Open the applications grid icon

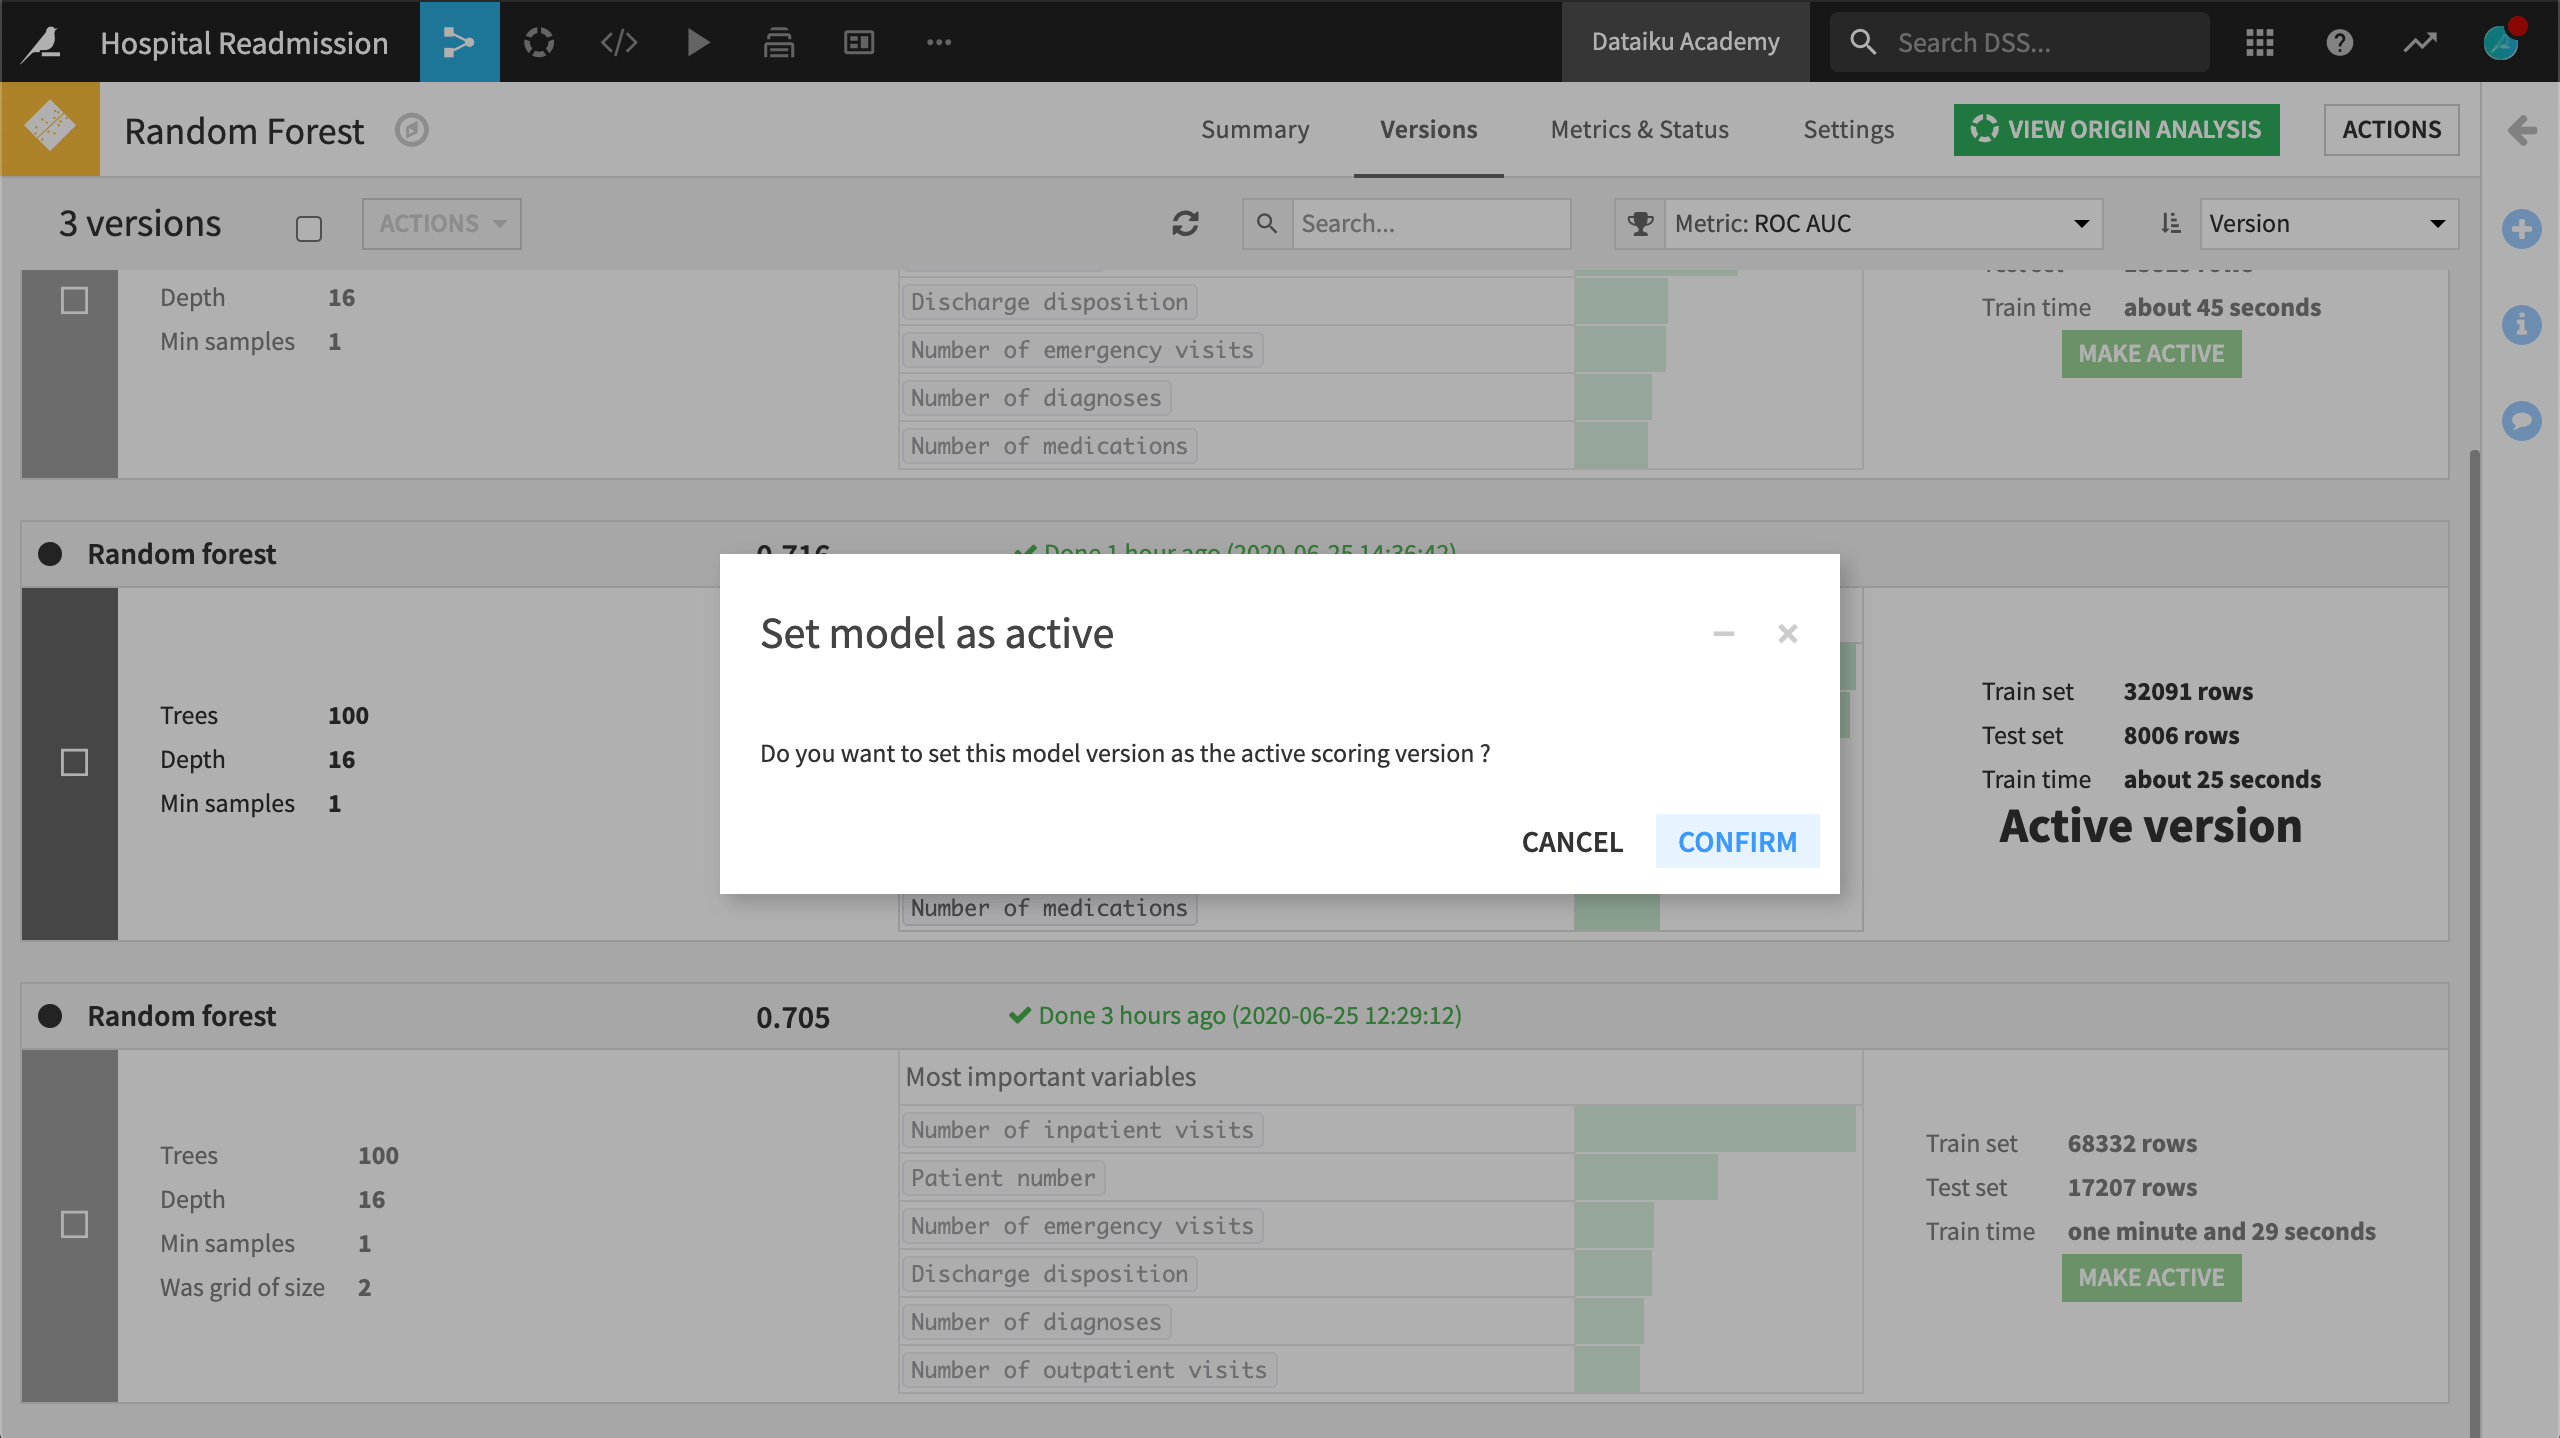click(x=2259, y=42)
